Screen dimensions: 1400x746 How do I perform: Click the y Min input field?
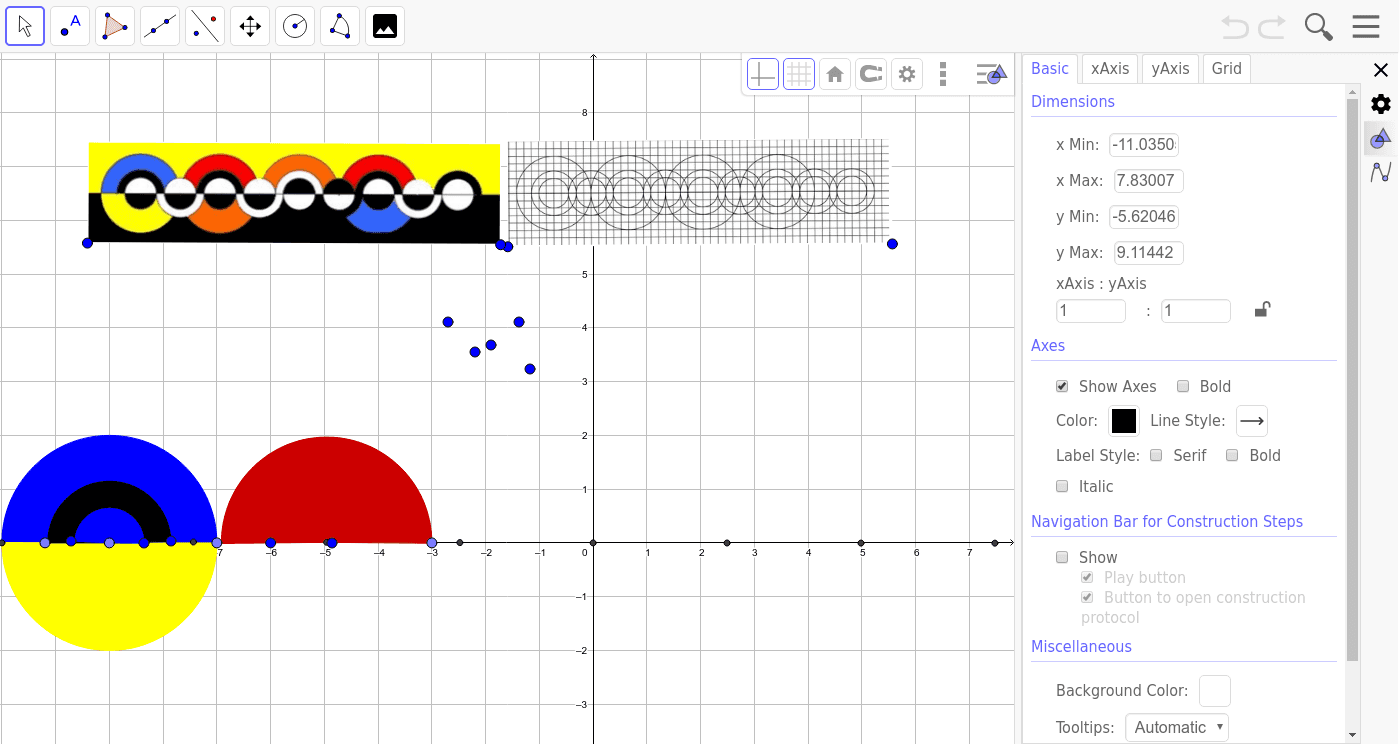[x=1144, y=217]
